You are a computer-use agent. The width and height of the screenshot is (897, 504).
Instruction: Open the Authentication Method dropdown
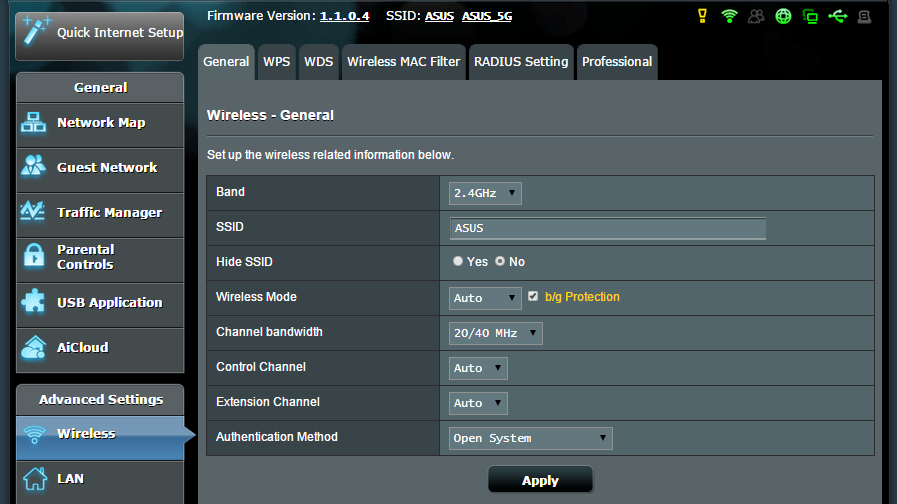pos(530,438)
